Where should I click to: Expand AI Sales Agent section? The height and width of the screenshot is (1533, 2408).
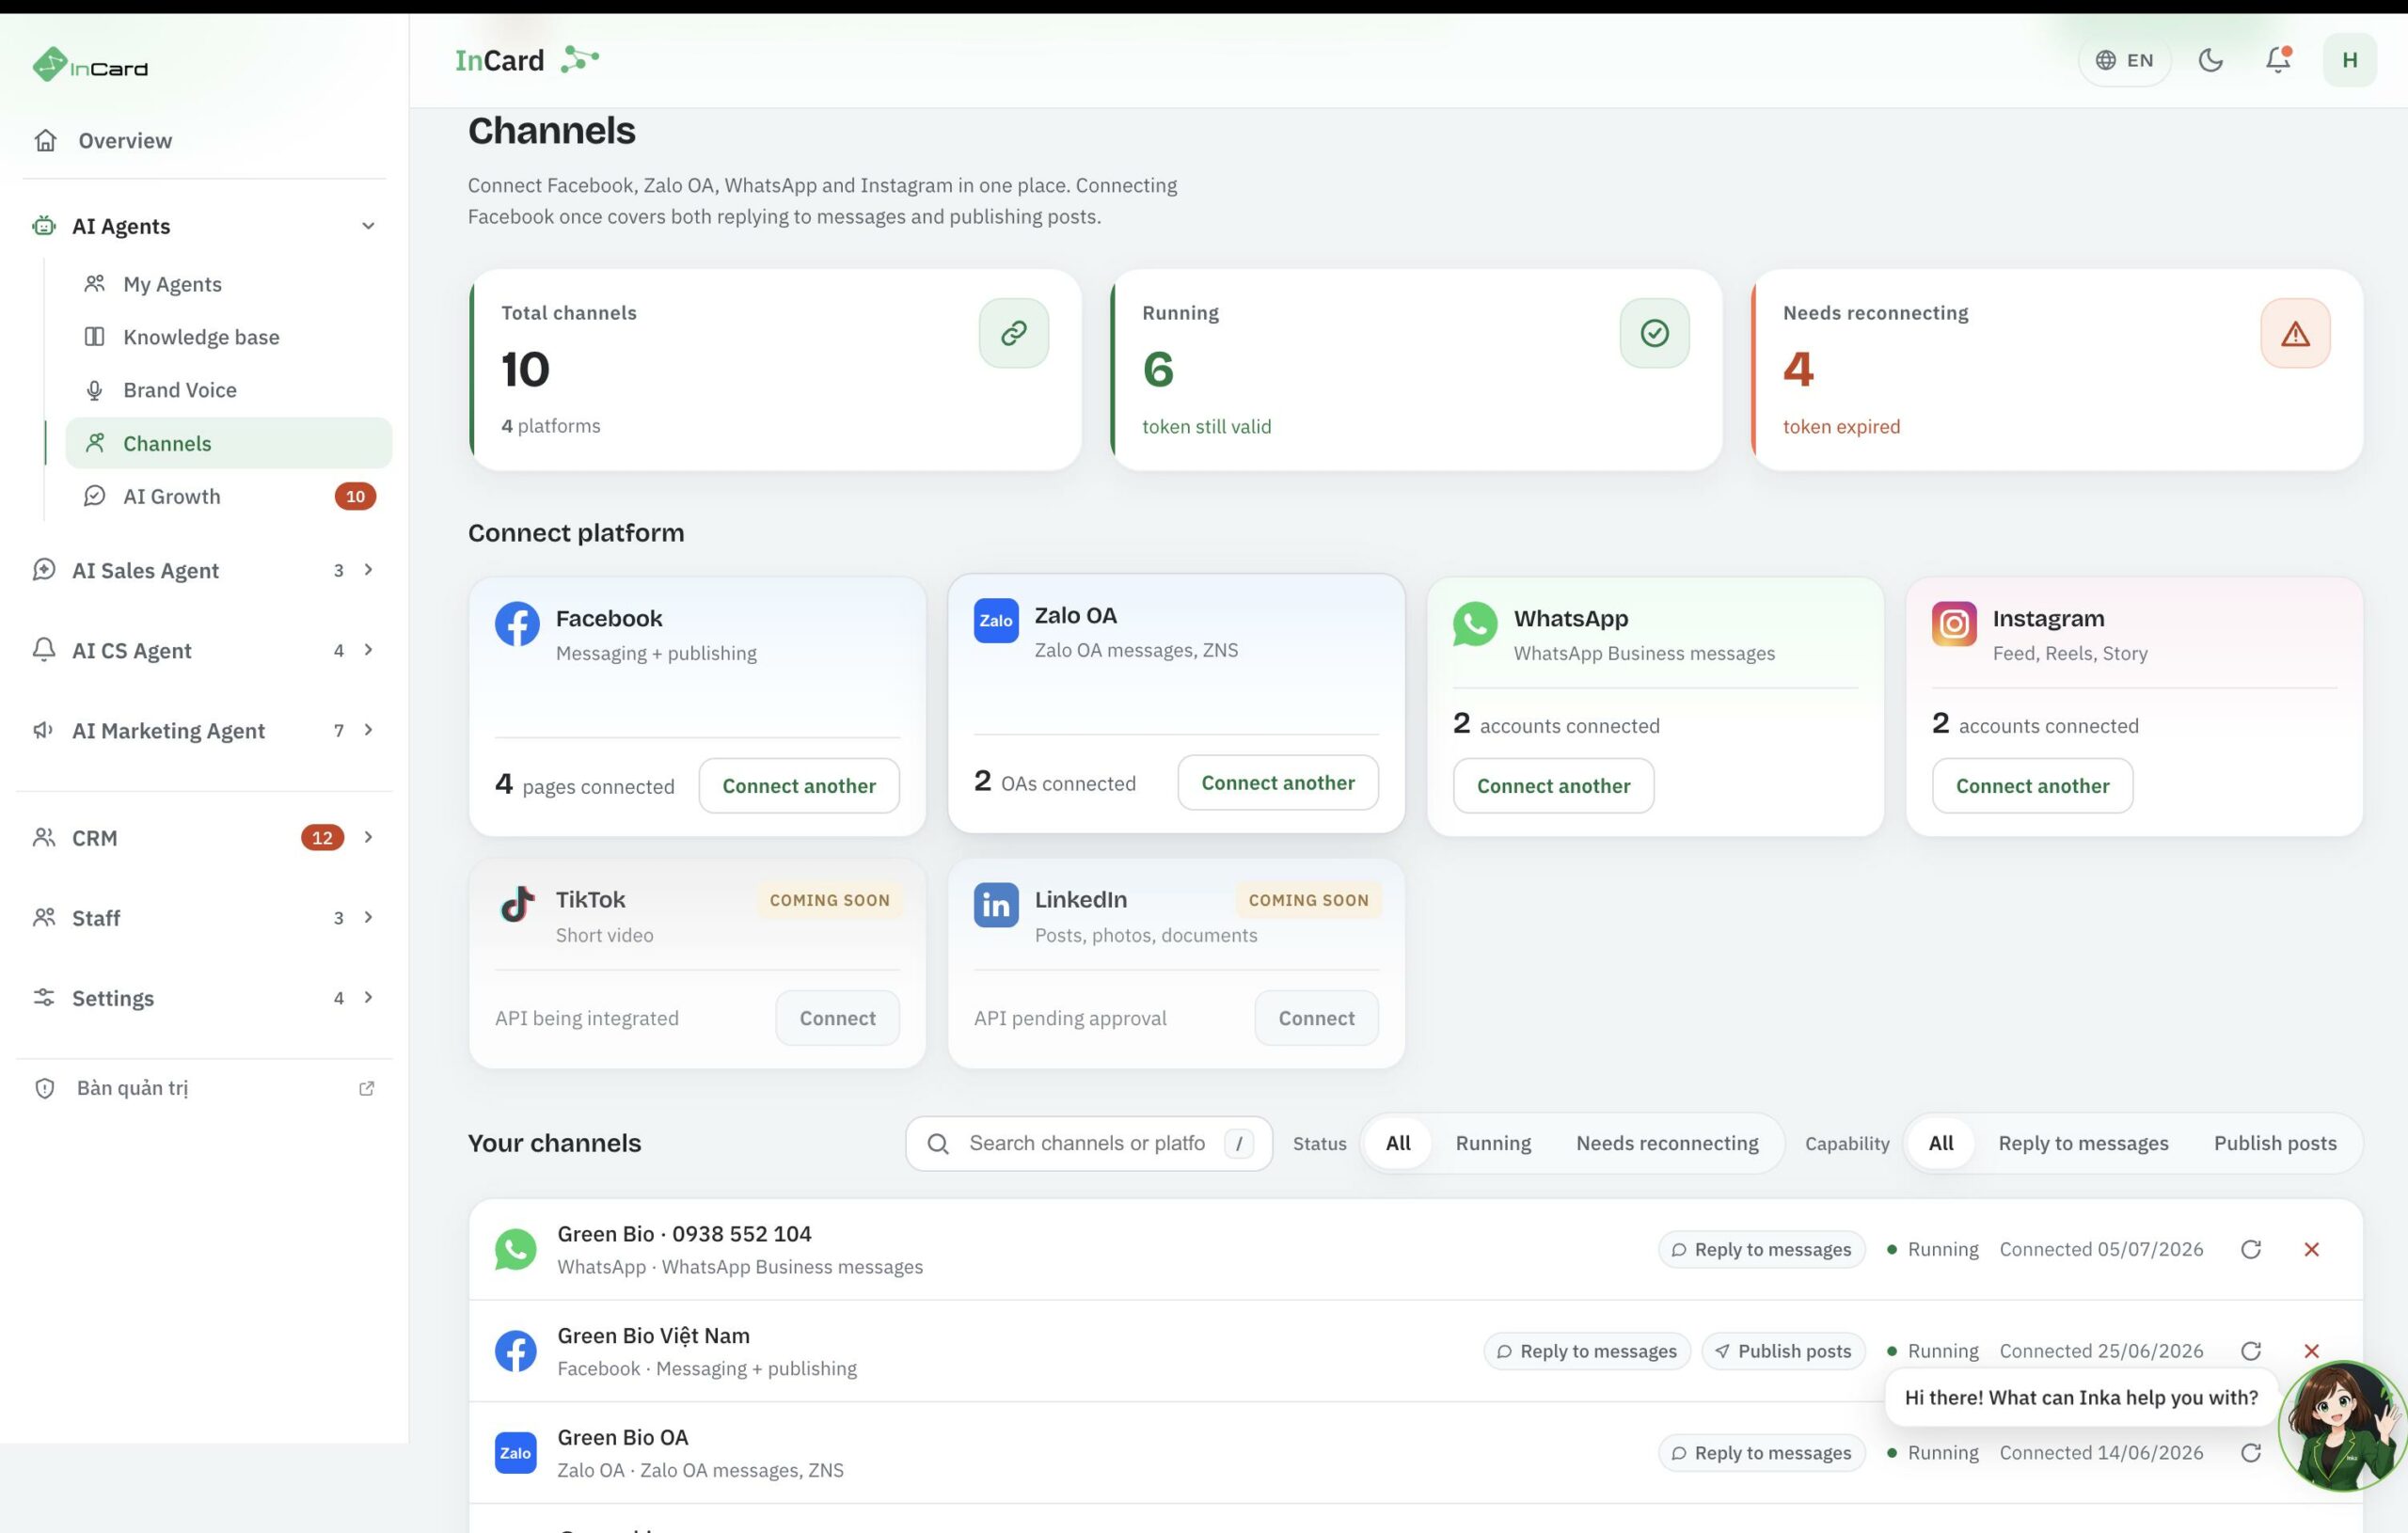coord(205,570)
